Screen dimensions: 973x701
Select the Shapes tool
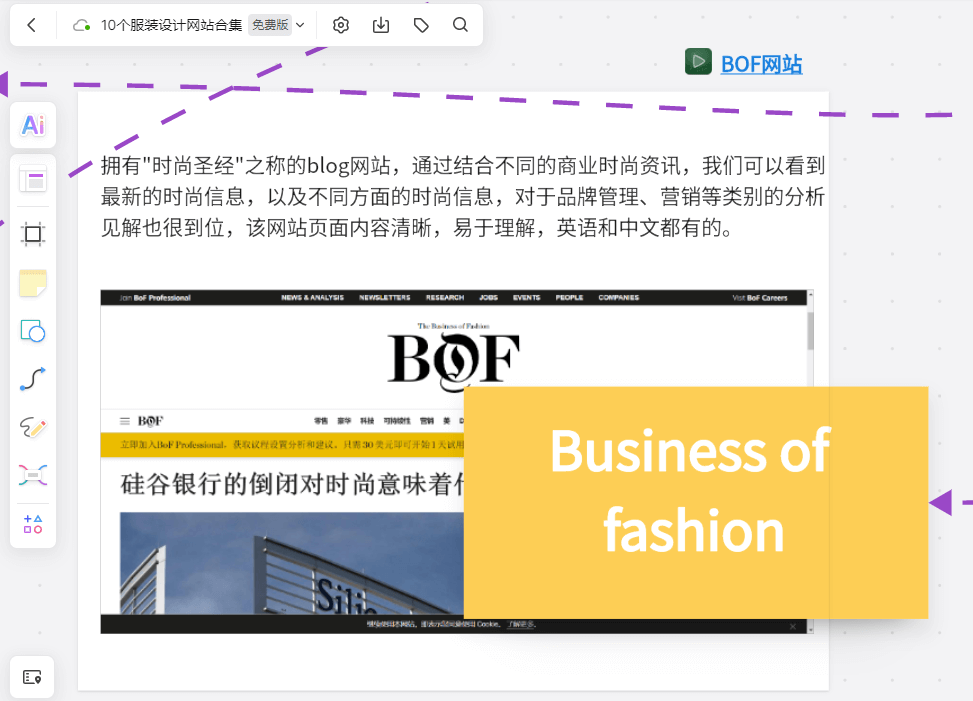click(x=33, y=331)
